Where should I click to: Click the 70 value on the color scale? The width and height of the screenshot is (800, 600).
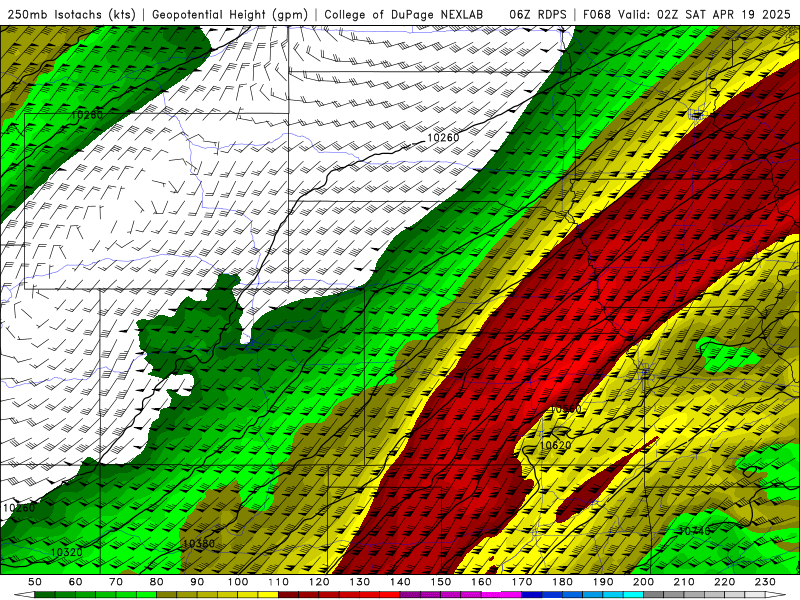tap(116, 582)
